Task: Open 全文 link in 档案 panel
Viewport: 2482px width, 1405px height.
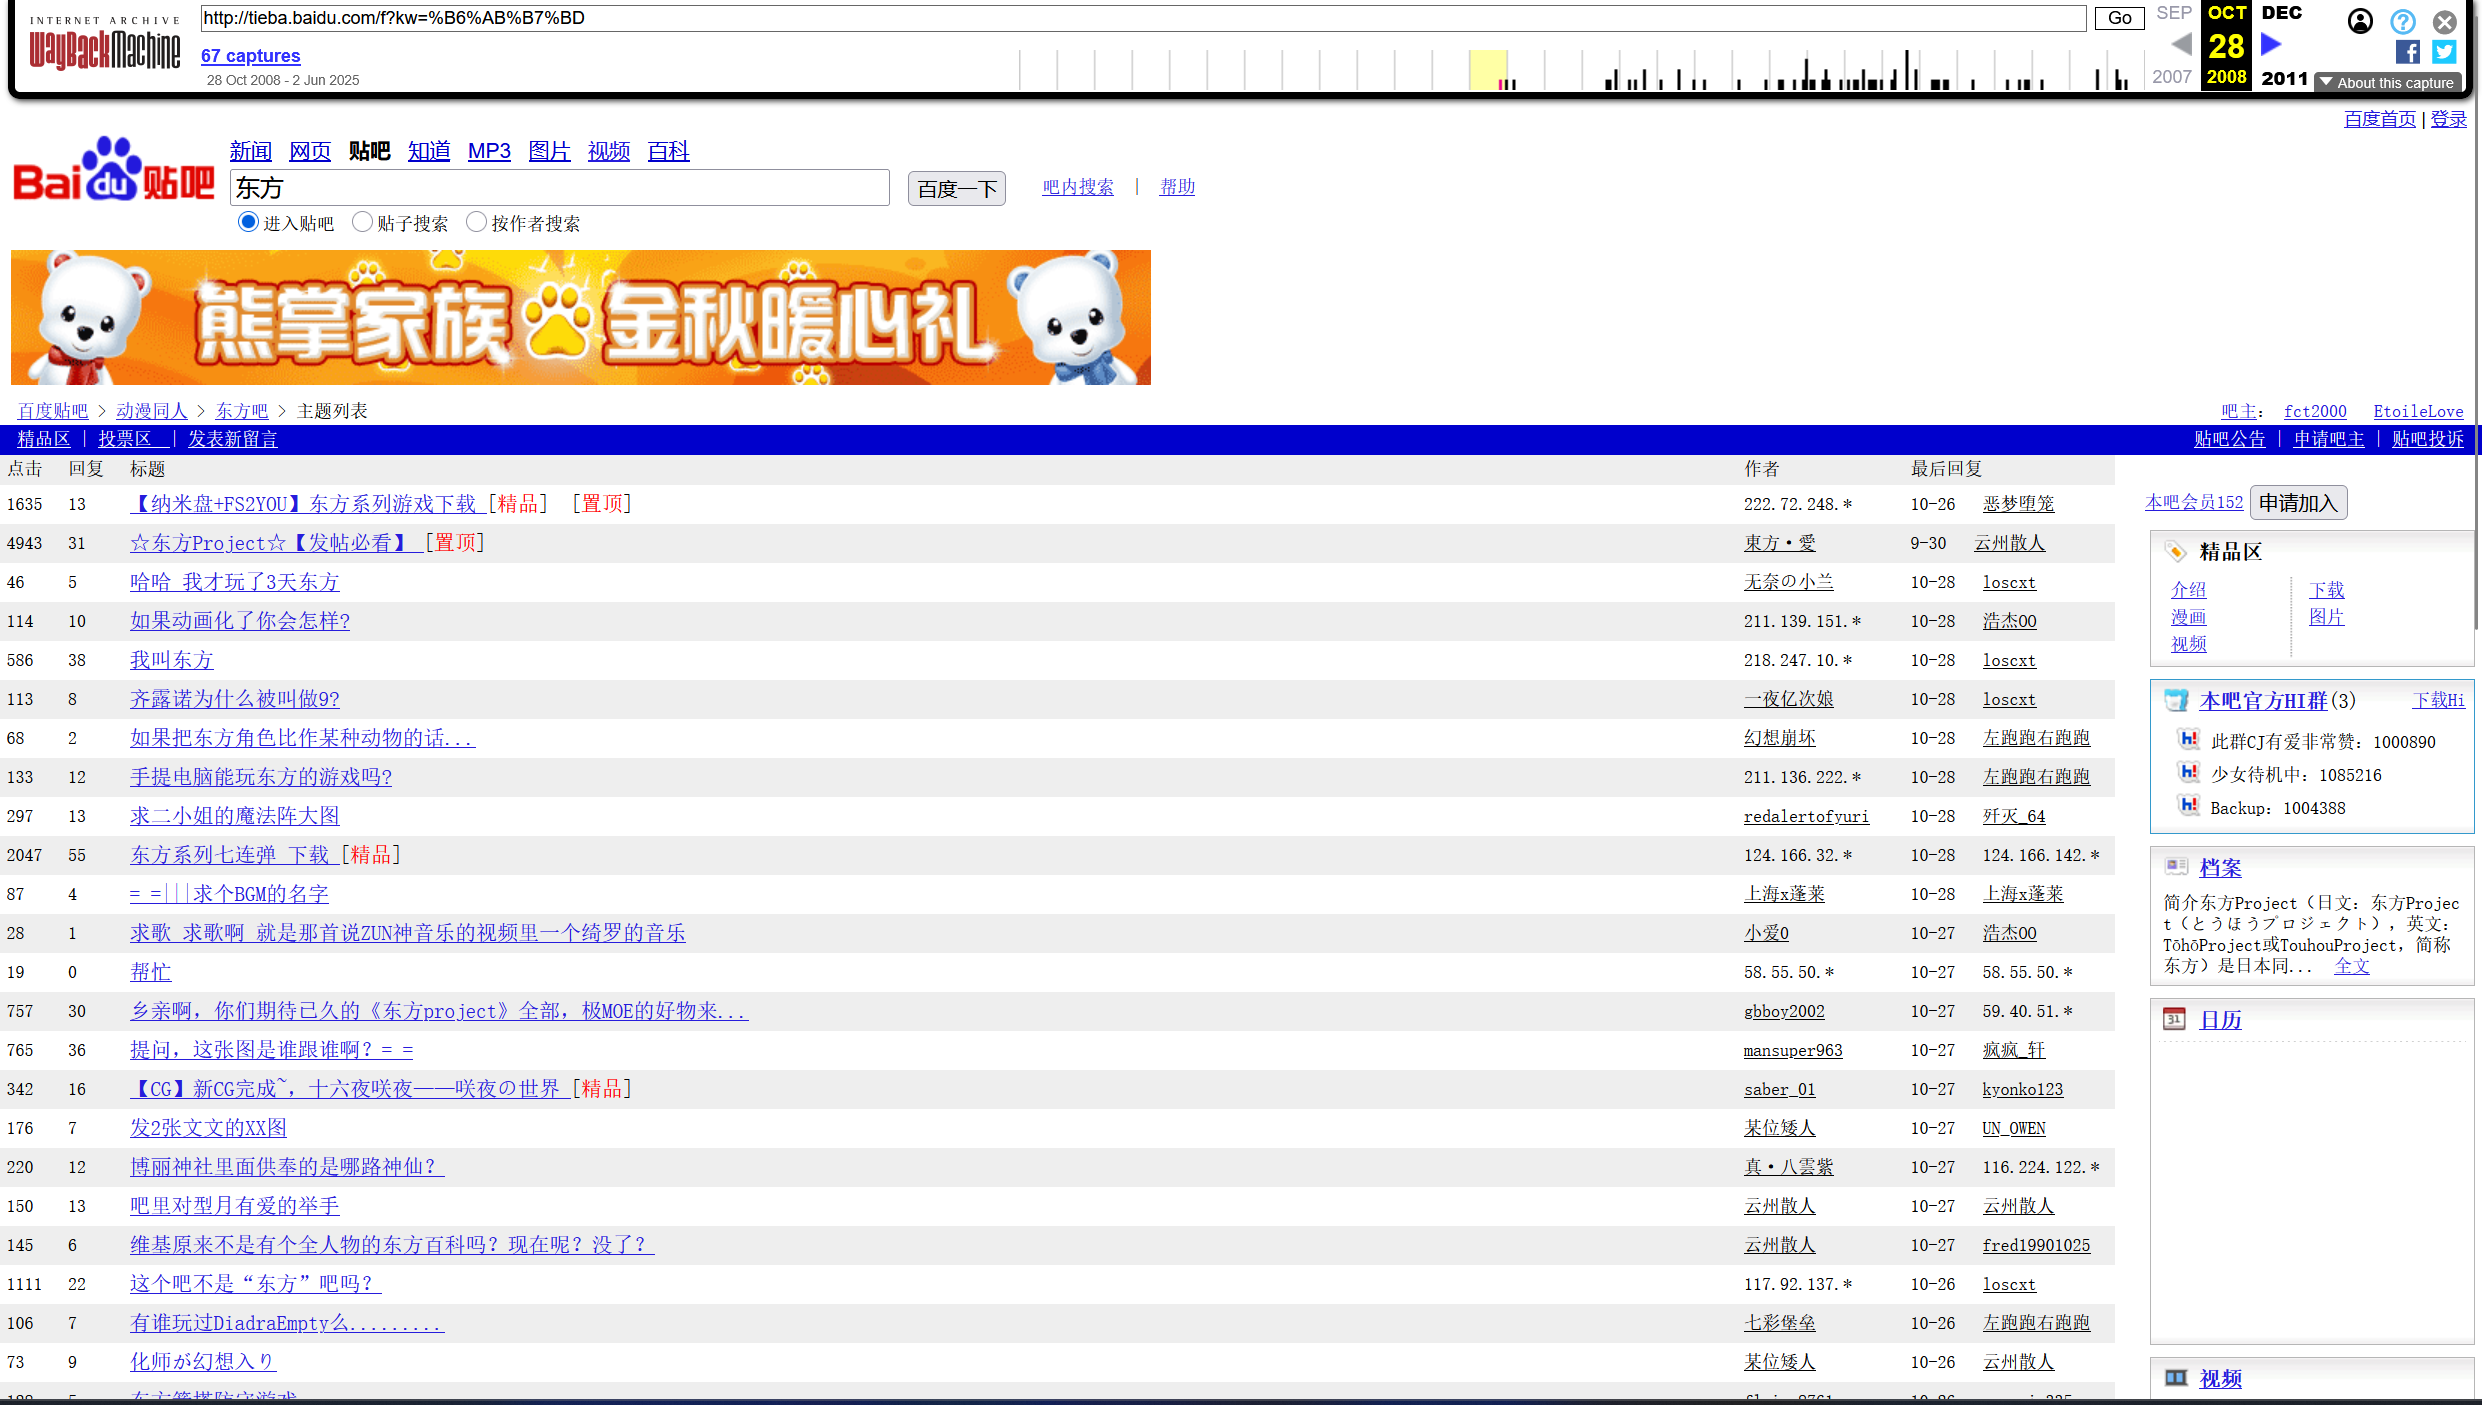Action: pos(2352,966)
